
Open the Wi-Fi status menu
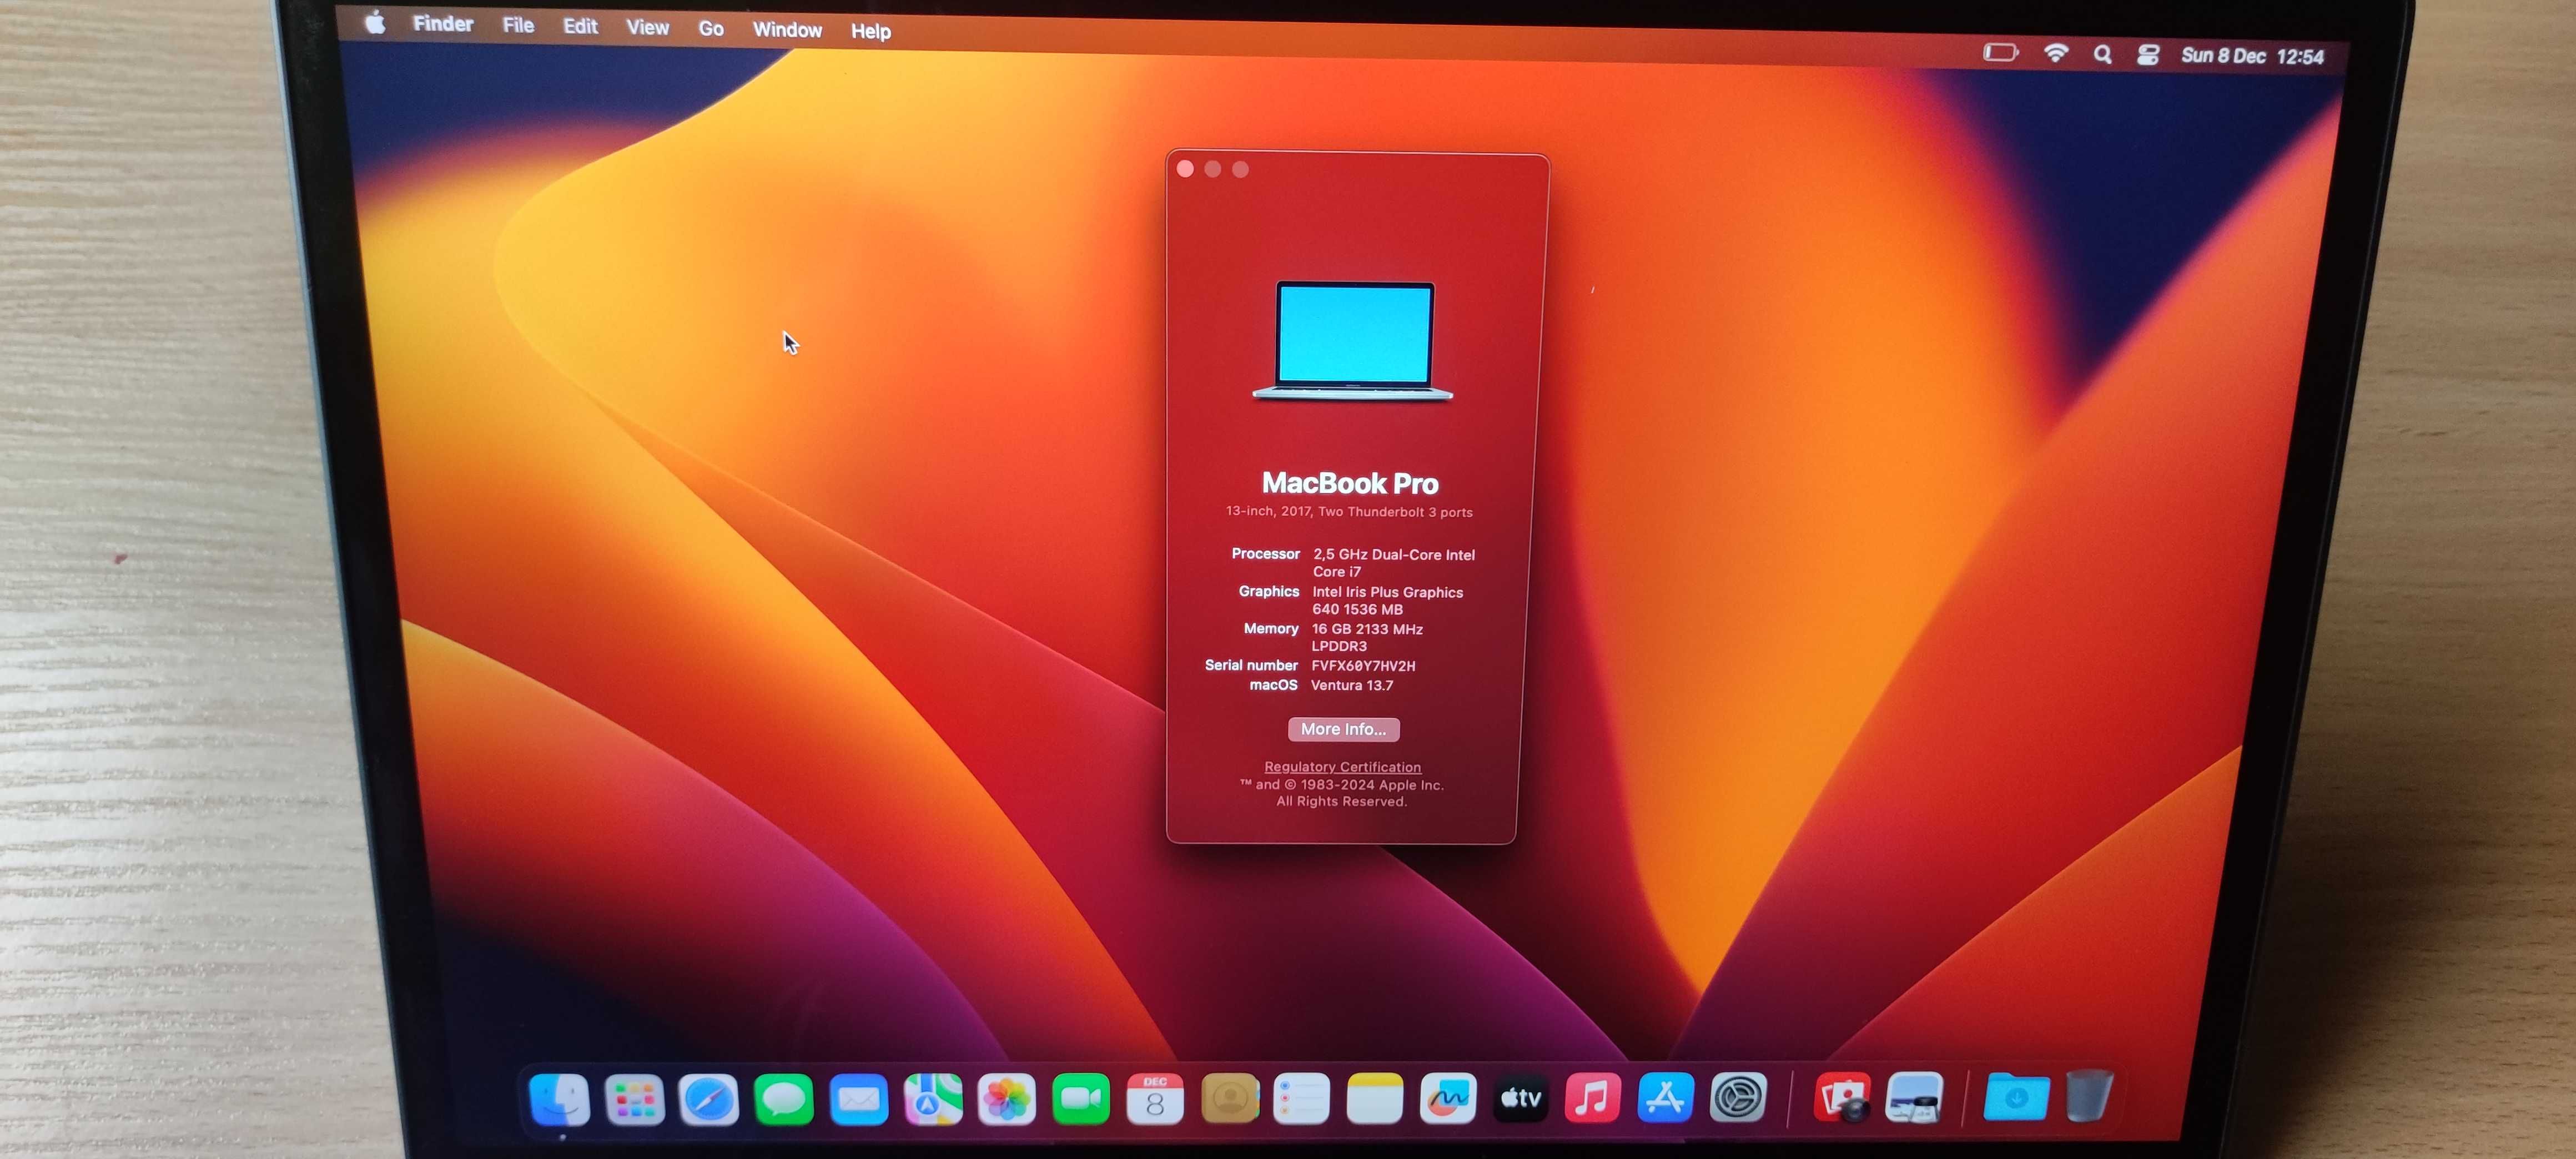[x=2056, y=53]
